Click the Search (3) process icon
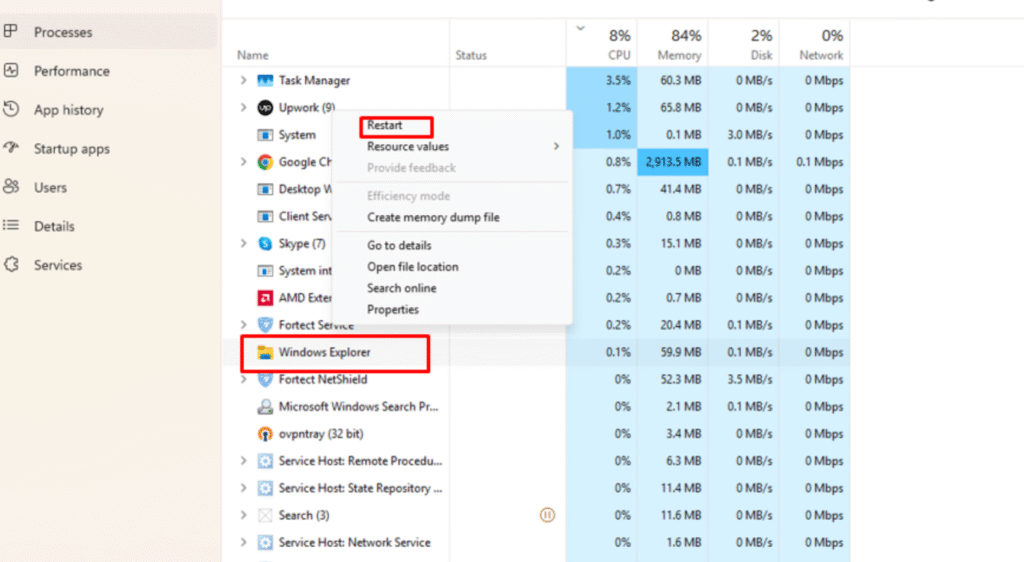The width and height of the screenshot is (1024, 562). click(264, 516)
